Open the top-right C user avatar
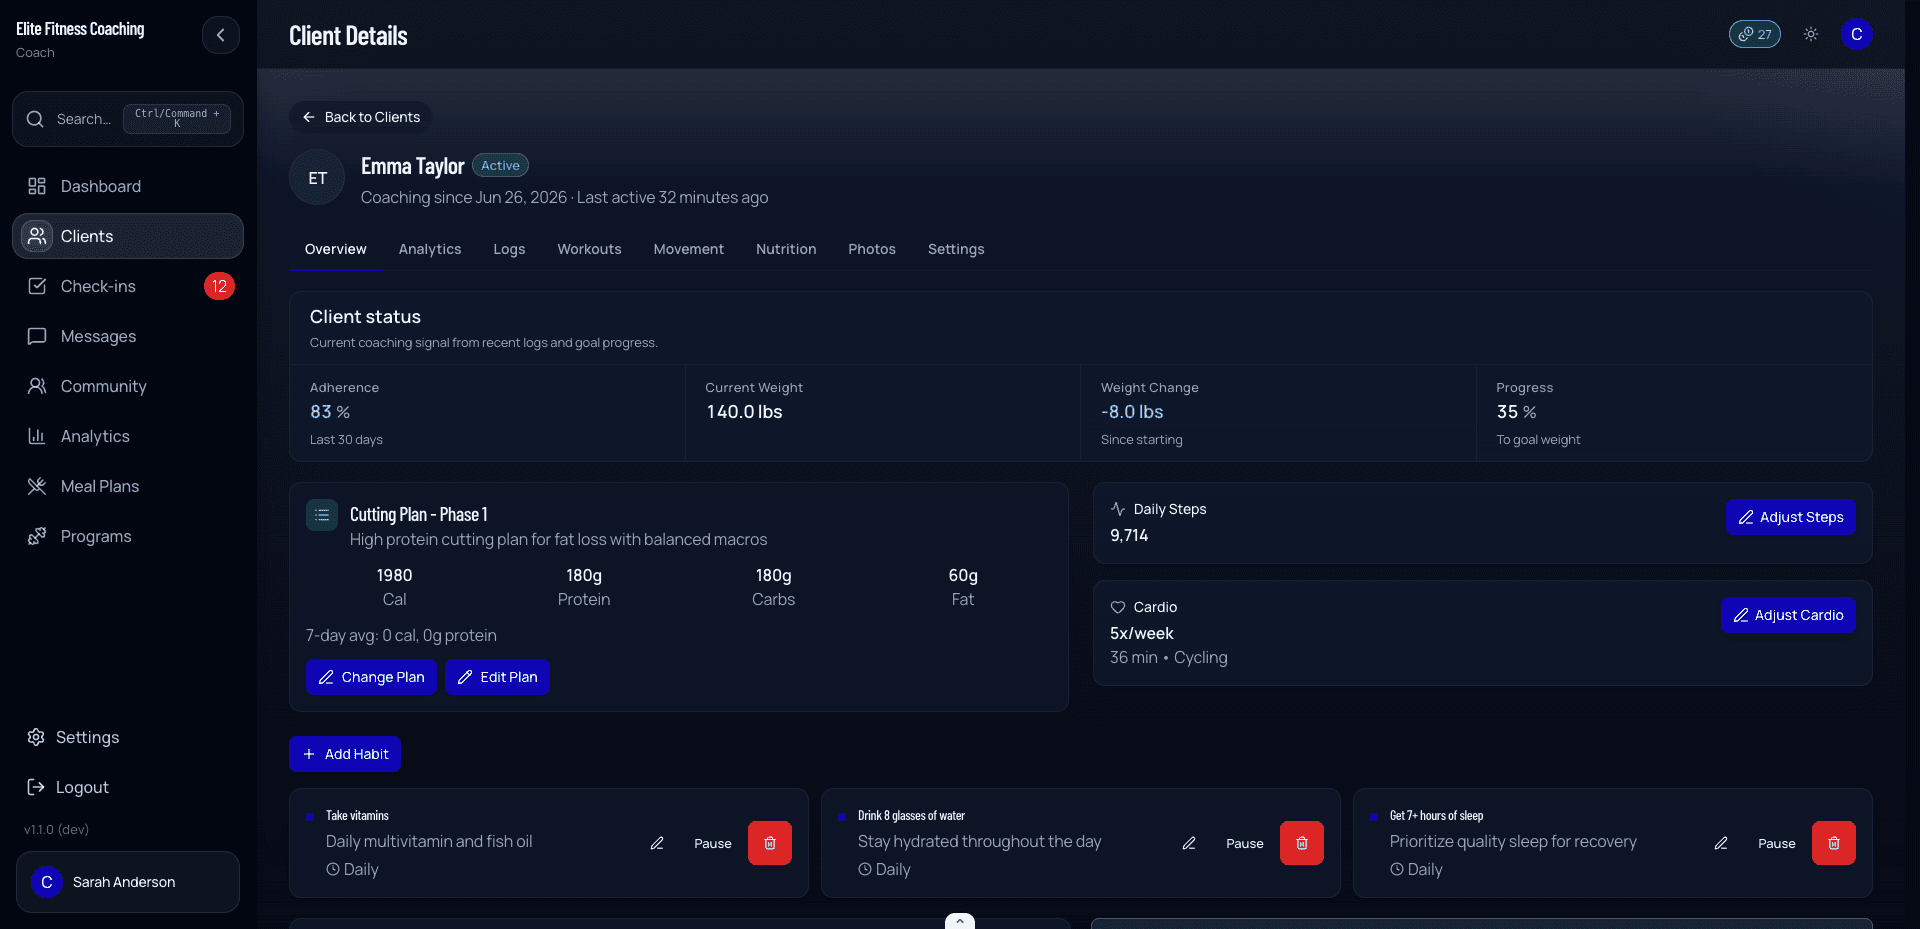 1857,34
